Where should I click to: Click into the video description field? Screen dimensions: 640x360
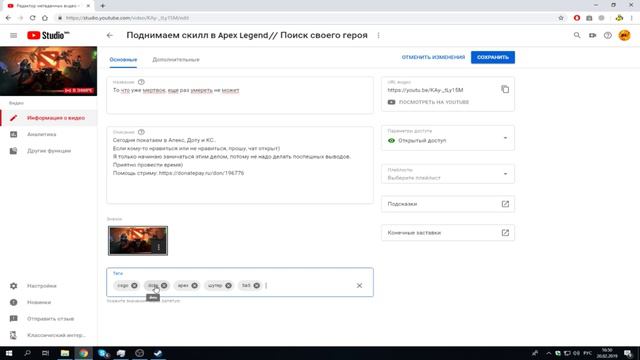(240, 165)
